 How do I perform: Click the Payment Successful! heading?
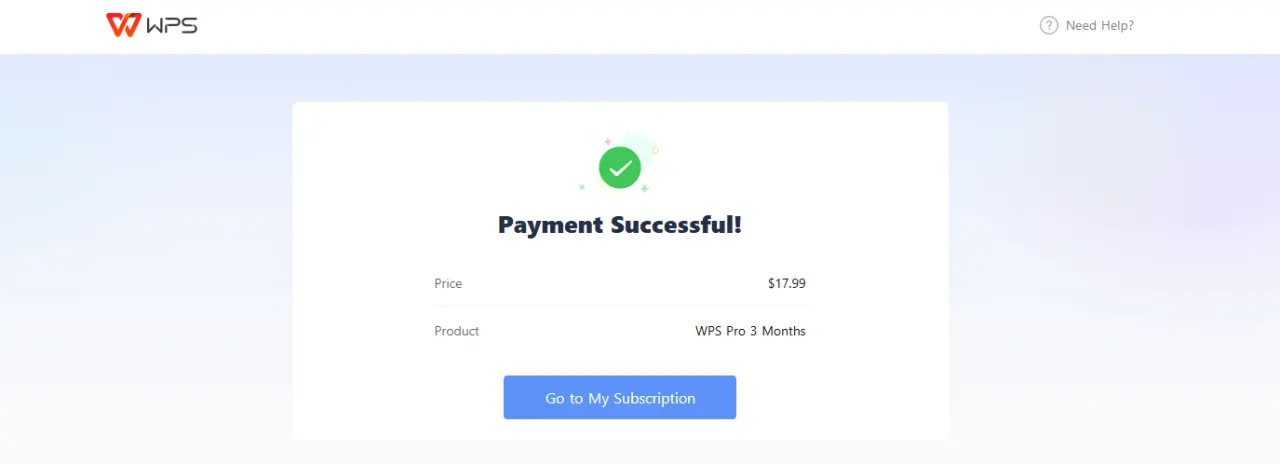pos(620,224)
